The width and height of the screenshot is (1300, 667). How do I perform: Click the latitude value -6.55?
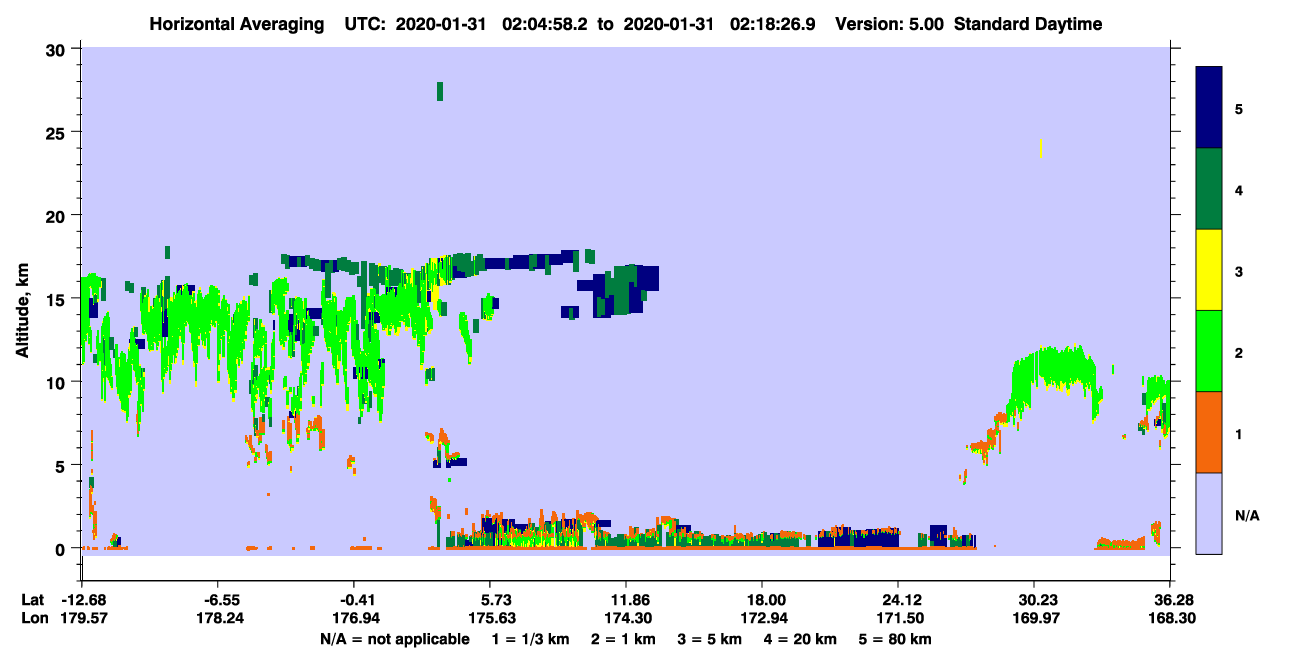(218, 600)
